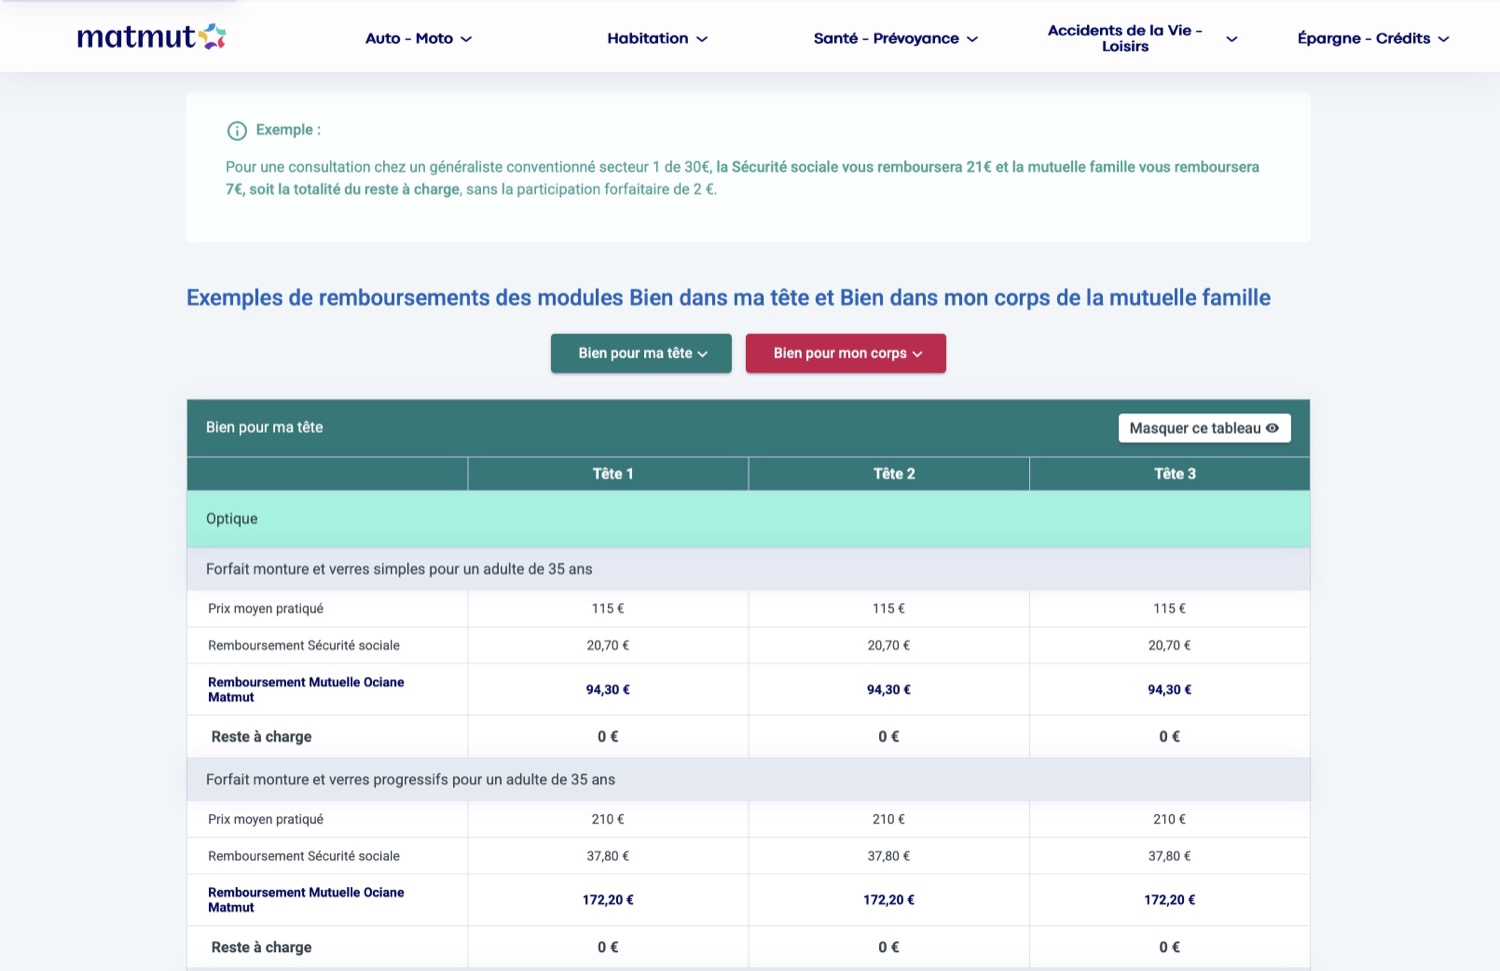Select the Auto - Moto menu item
1500x971 pixels.
(x=409, y=38)
